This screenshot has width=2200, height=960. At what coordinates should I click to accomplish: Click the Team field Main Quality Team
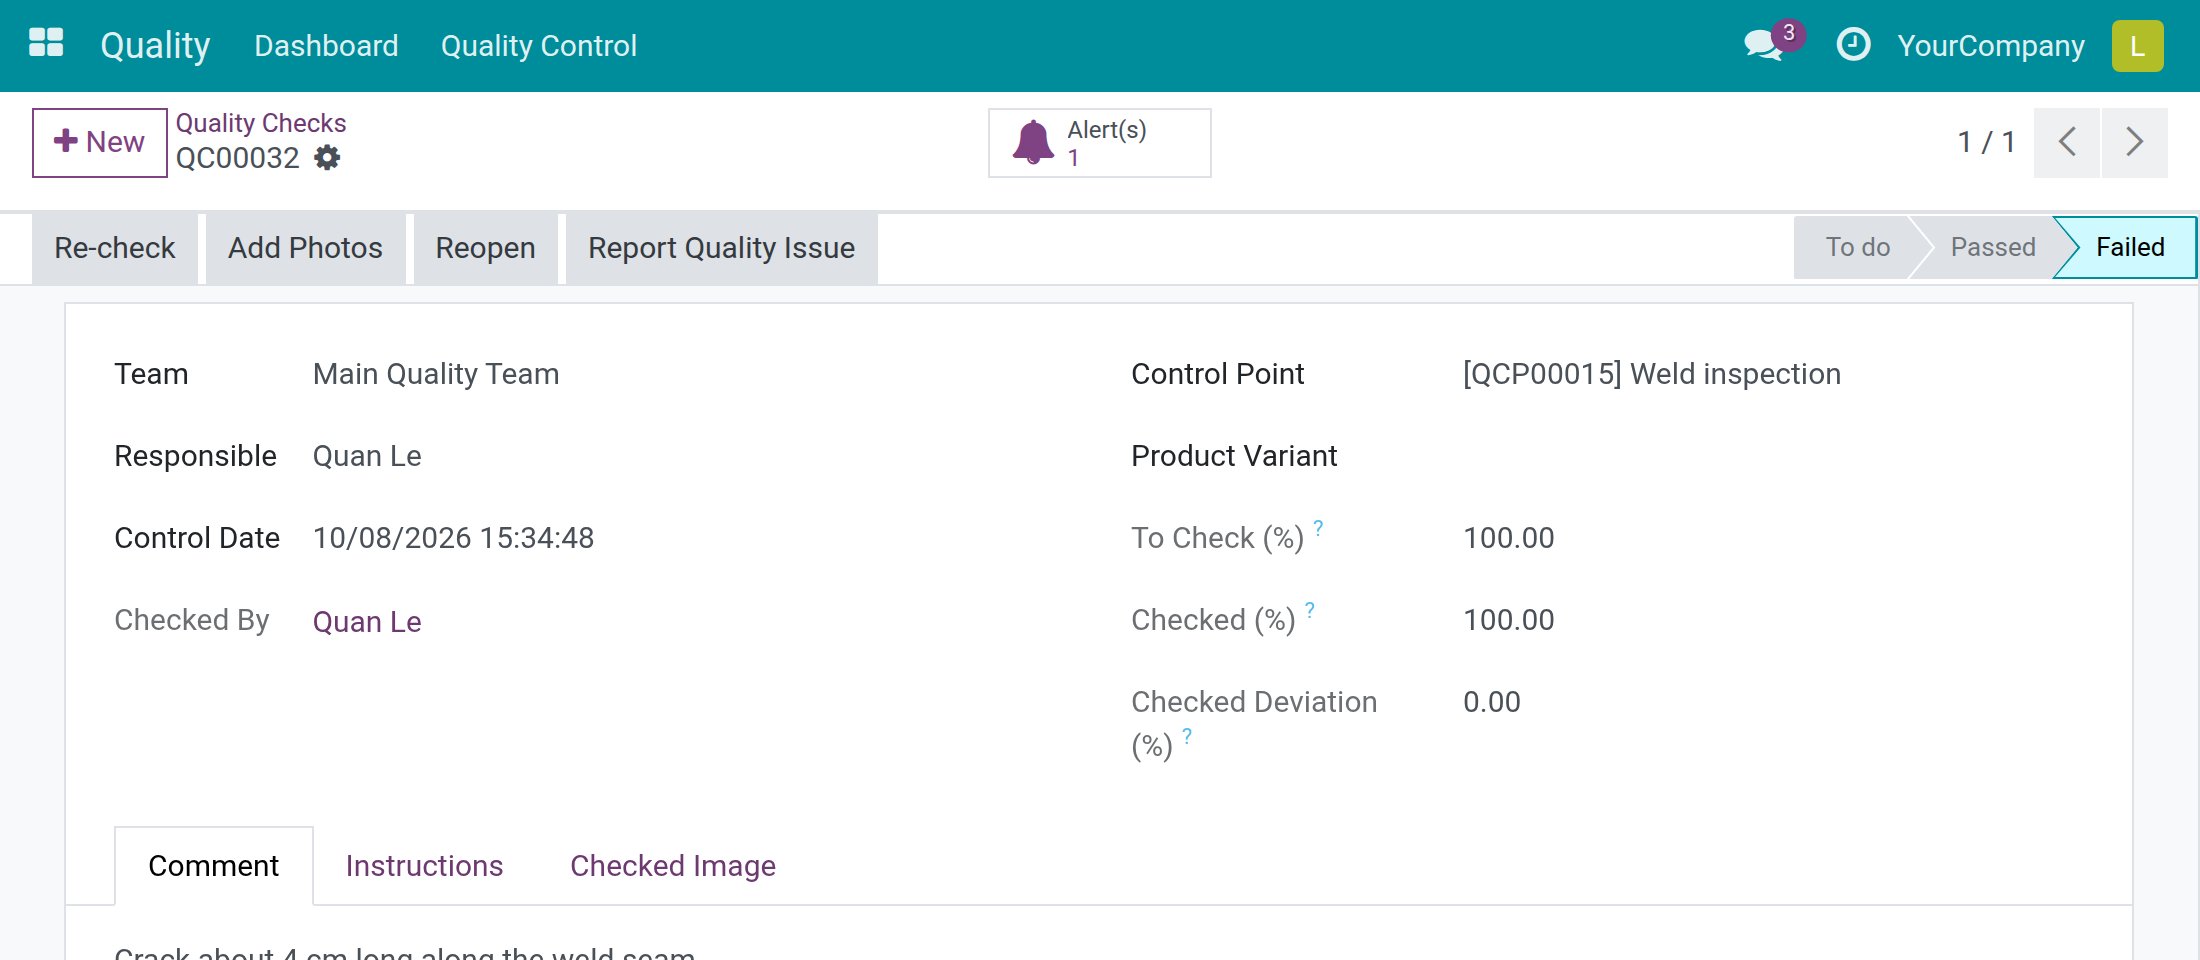[436, 374]
